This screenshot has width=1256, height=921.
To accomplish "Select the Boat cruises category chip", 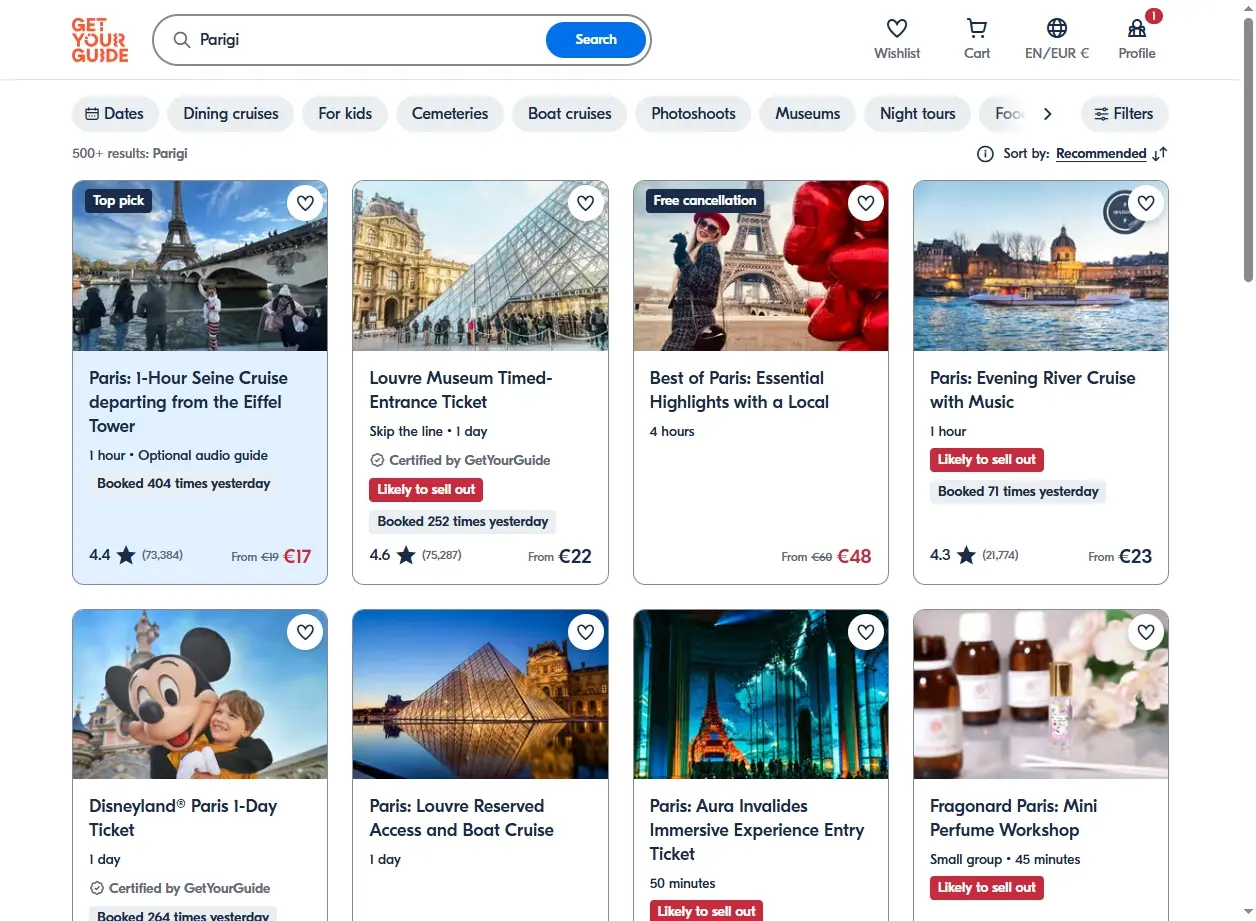I will click(x=570, y=114).
